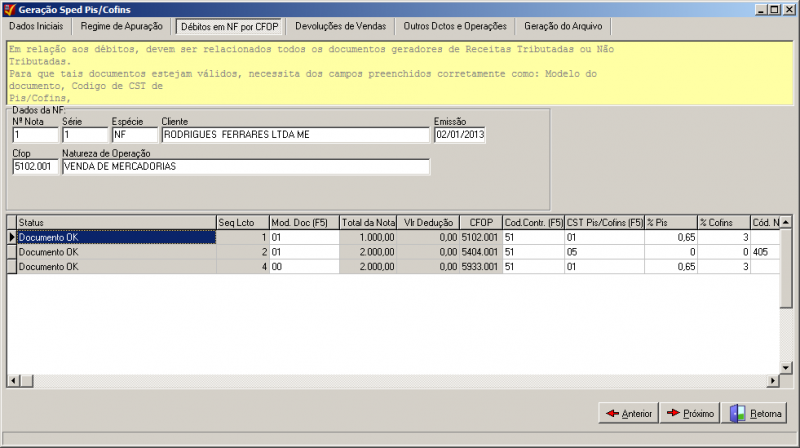Click the Status column header
The image size is (800, 448).
pyautogui.click(x=116, y=222)
